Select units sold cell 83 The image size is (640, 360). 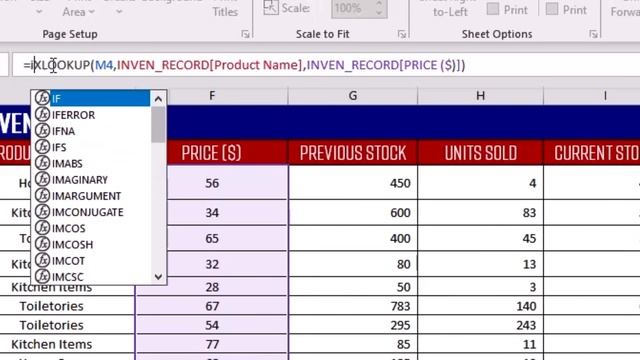click(x=480, y=212)
